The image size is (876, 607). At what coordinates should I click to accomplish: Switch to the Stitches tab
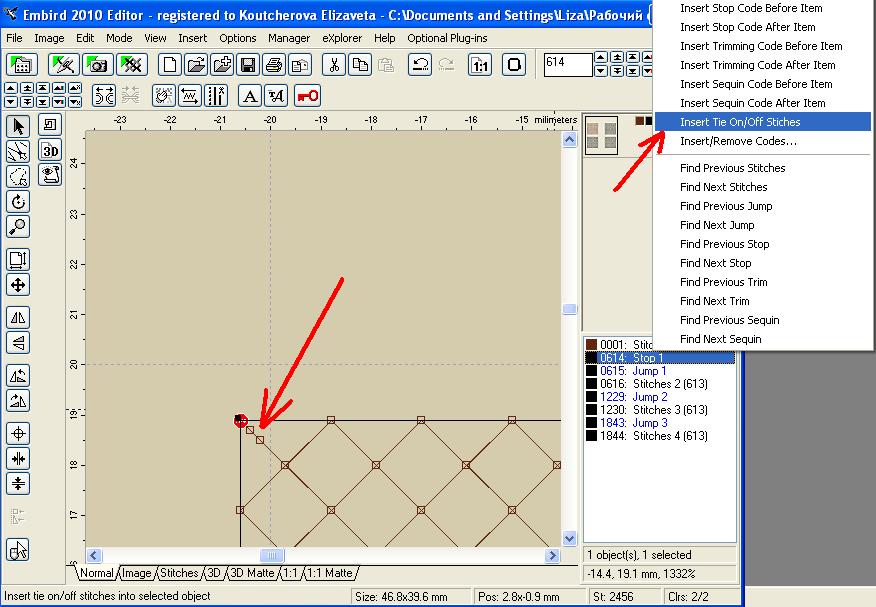point(180,573)
